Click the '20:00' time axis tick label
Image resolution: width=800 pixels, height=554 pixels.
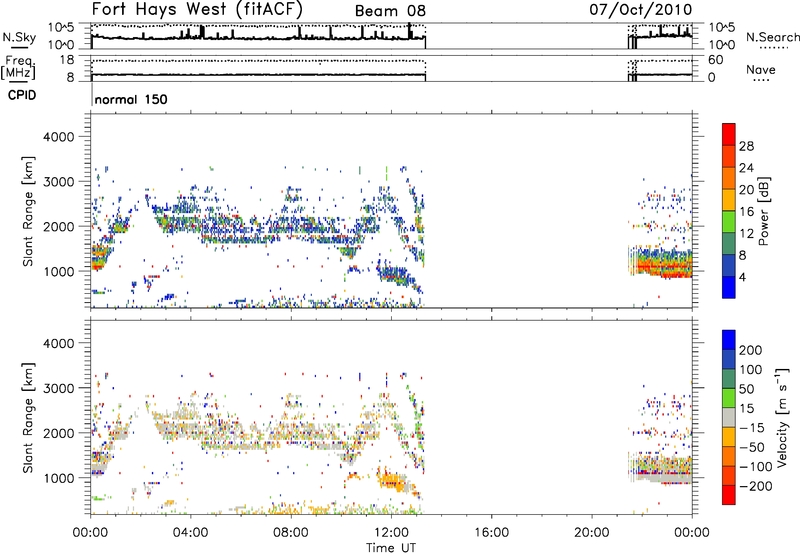pos(591,533)
